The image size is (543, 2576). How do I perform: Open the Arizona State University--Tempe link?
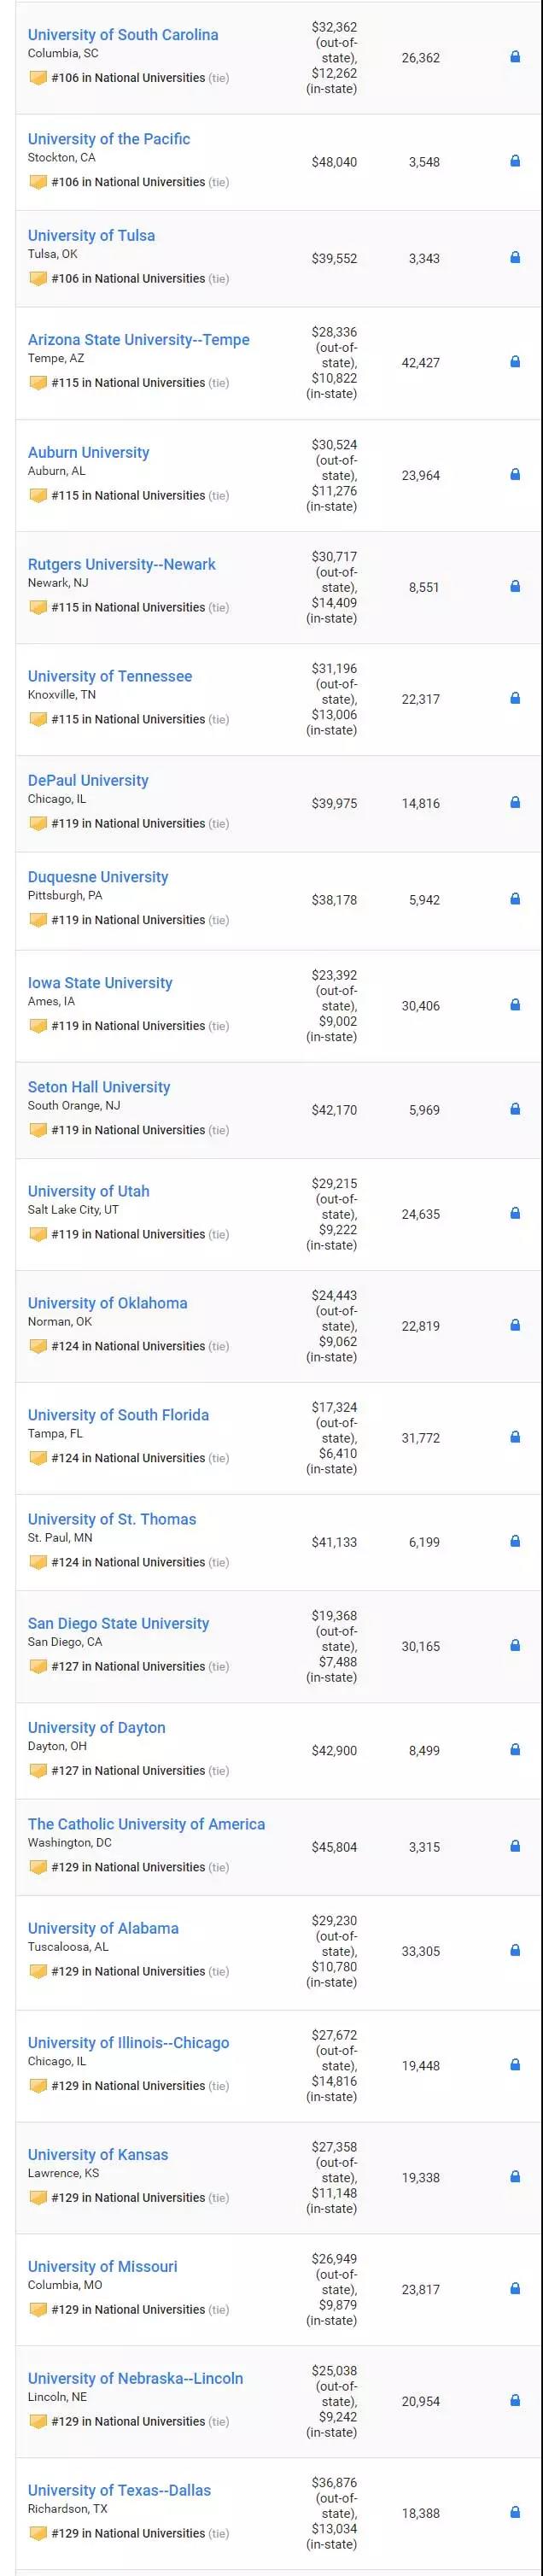click(x=139, y=340)
